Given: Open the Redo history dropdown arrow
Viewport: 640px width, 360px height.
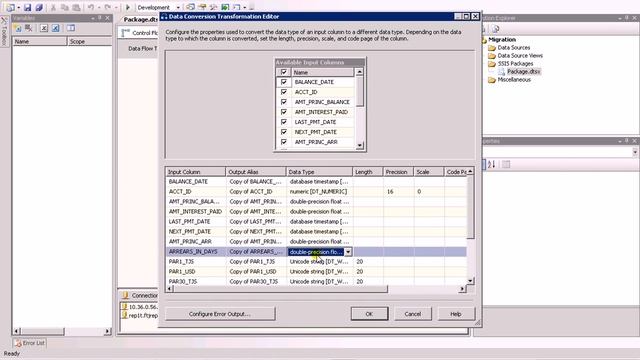Looking at the screenshot, I should coord(116,7).
